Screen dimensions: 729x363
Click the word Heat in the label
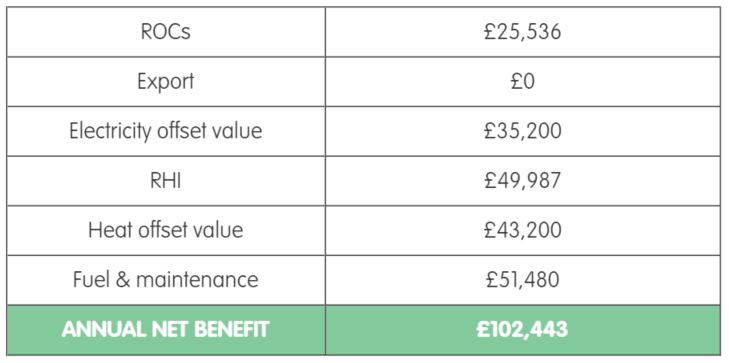coord(108,230)
